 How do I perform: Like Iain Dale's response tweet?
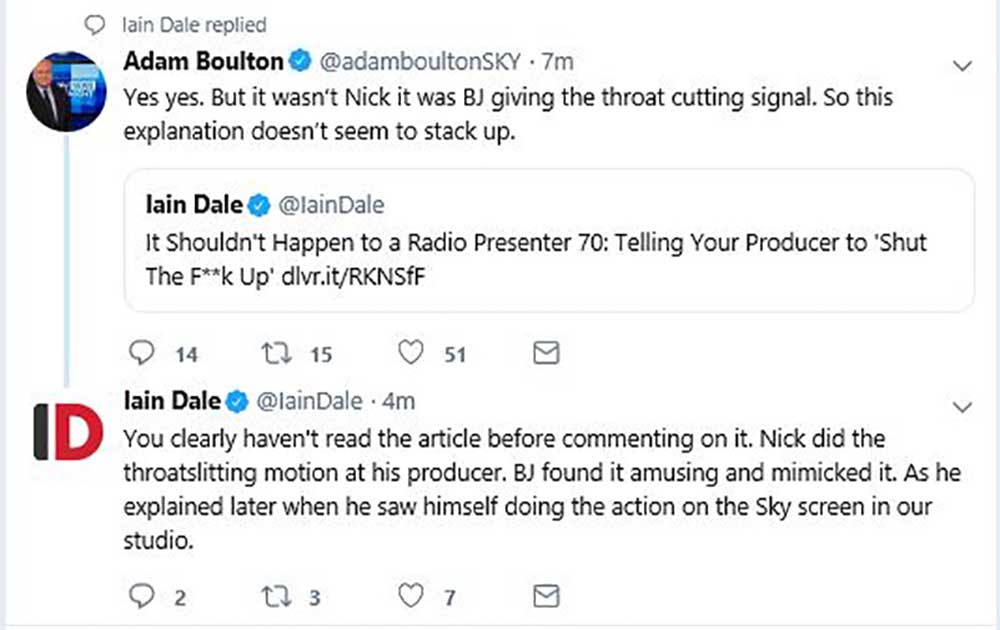tap(411, 597)
